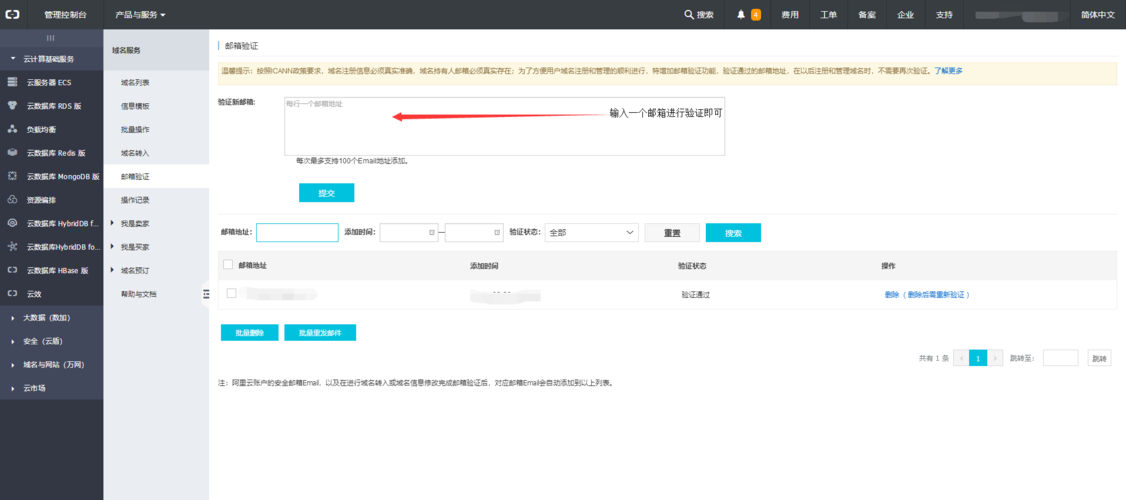Open the 备案 header menu

(867, 14)
